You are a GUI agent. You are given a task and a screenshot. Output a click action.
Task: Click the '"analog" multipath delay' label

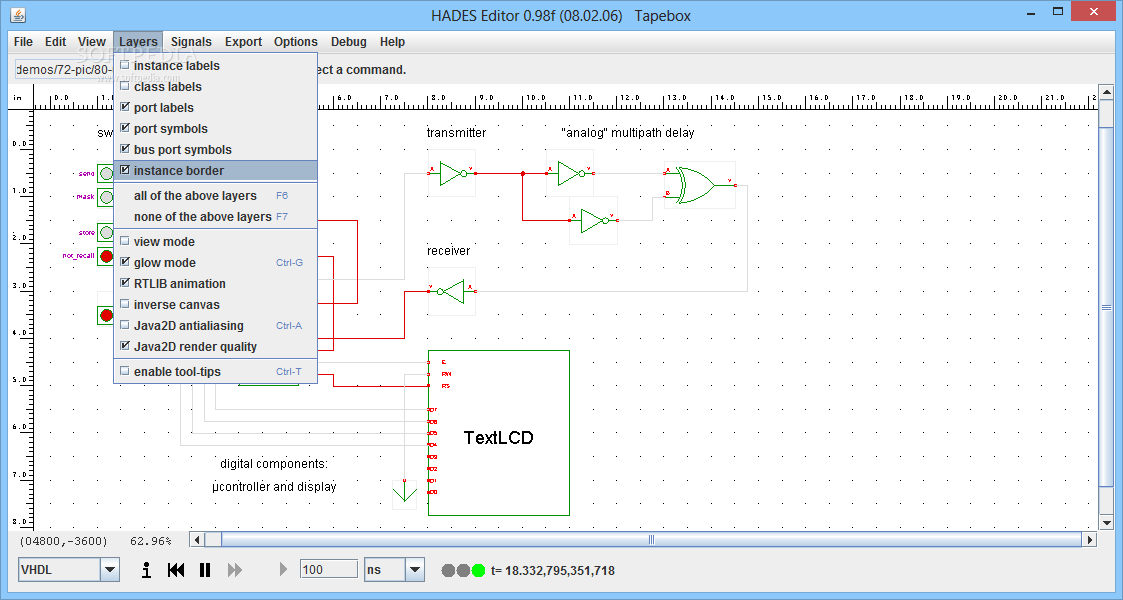627,132
